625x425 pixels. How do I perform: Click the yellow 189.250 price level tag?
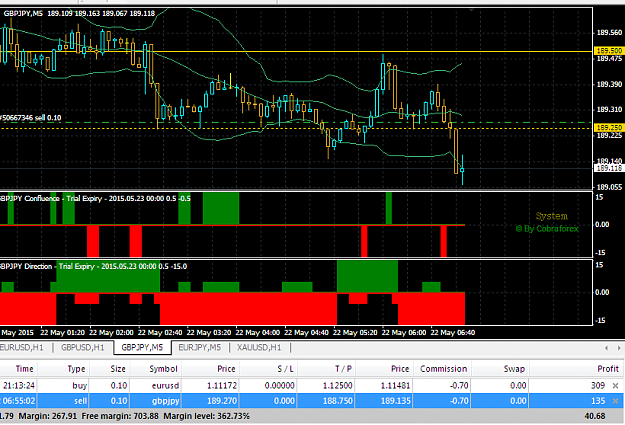tap(608, 128)
